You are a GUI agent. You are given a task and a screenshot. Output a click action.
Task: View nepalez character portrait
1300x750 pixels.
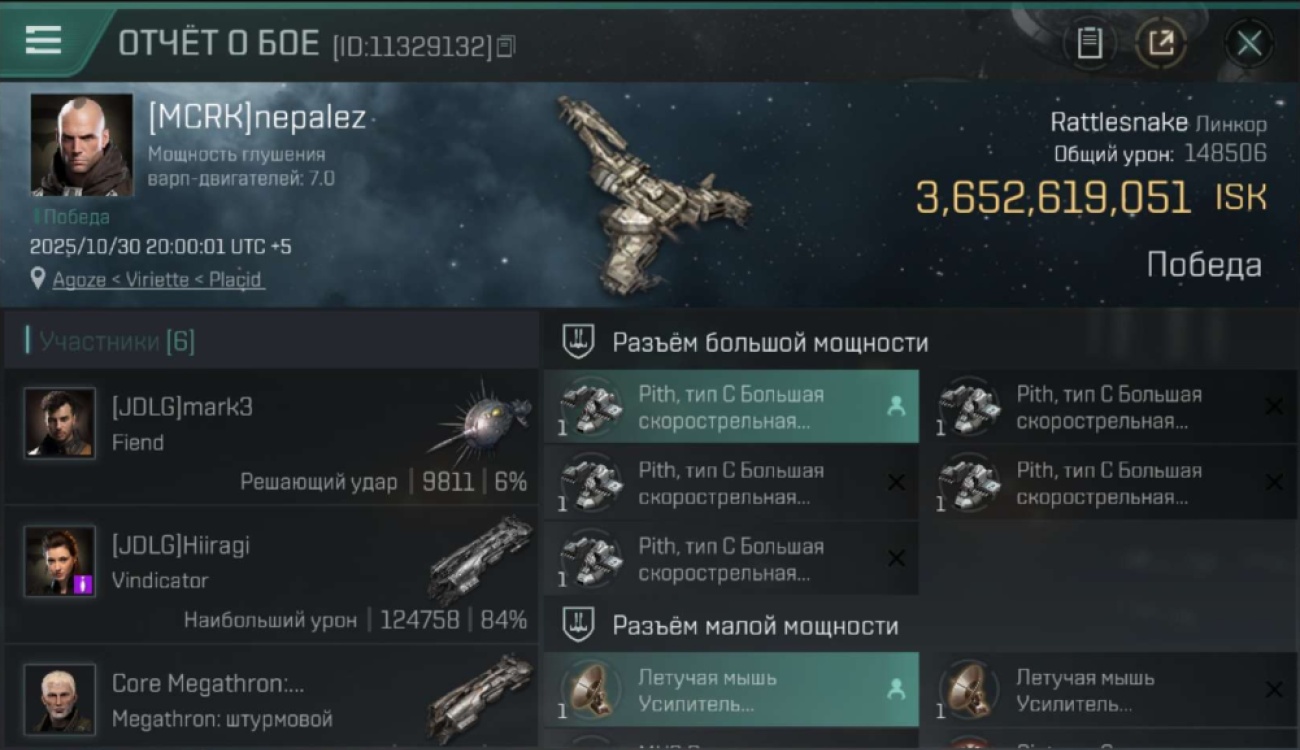point(81,145)
